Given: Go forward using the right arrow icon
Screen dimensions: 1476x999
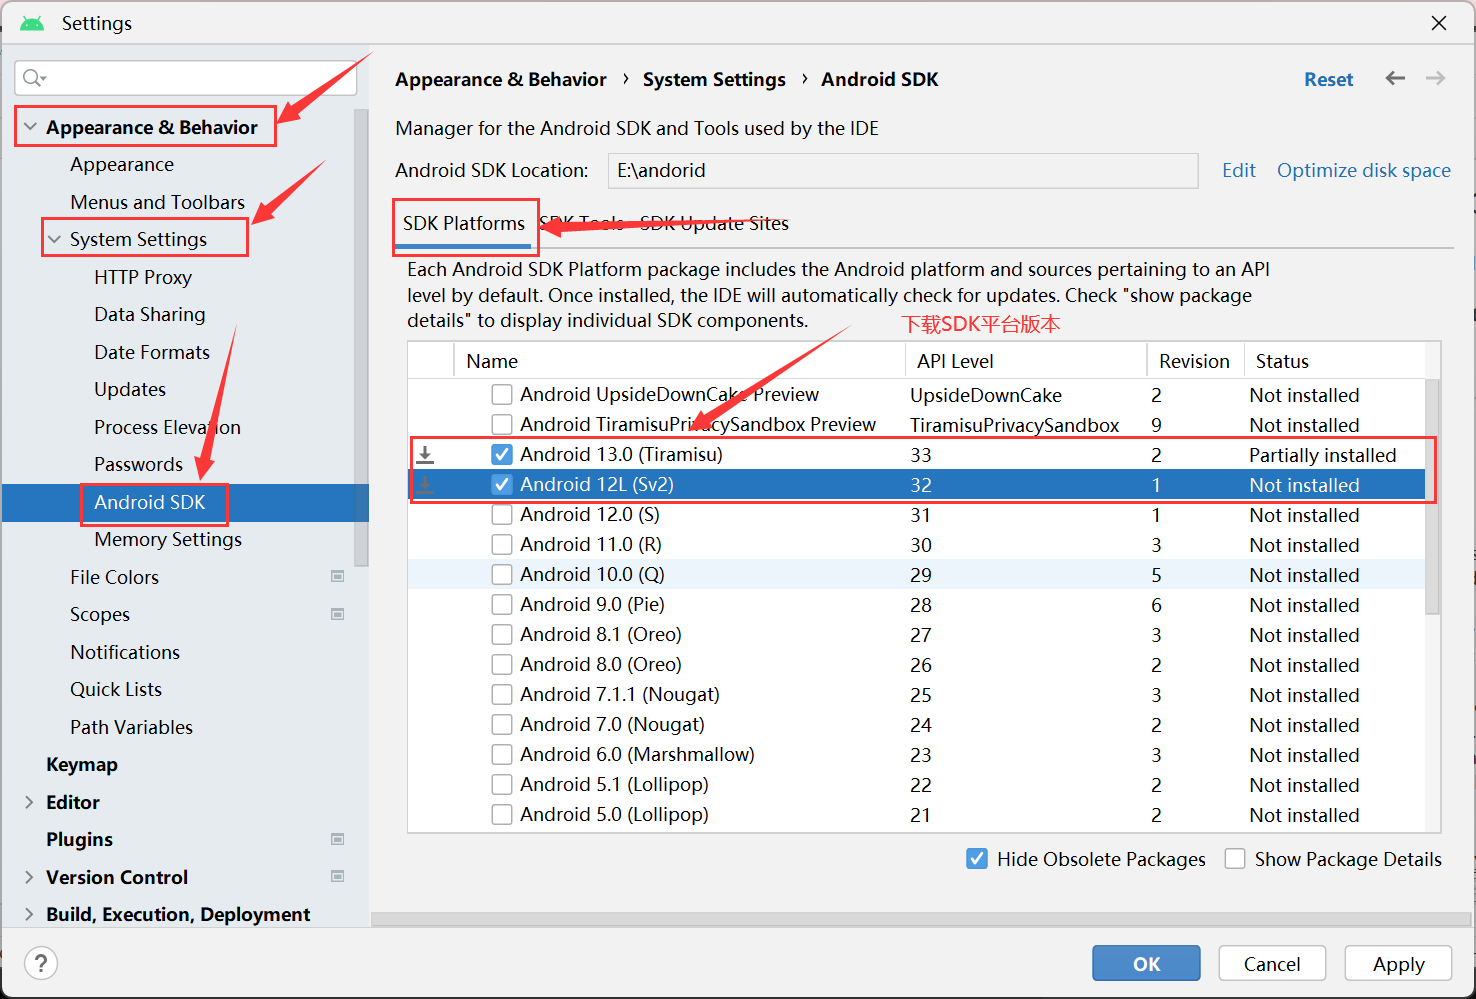Looking at the screenshot, I should click(1435, 78).
